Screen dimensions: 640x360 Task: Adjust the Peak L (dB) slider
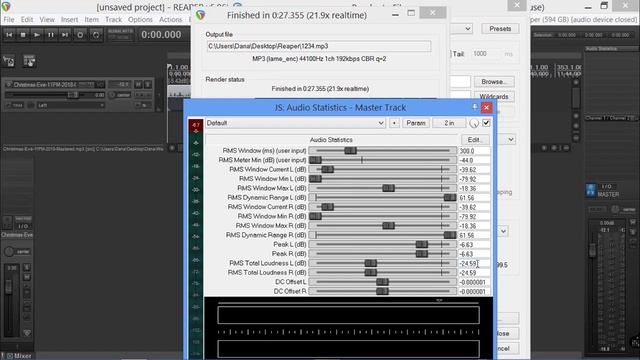click(383, 244)
